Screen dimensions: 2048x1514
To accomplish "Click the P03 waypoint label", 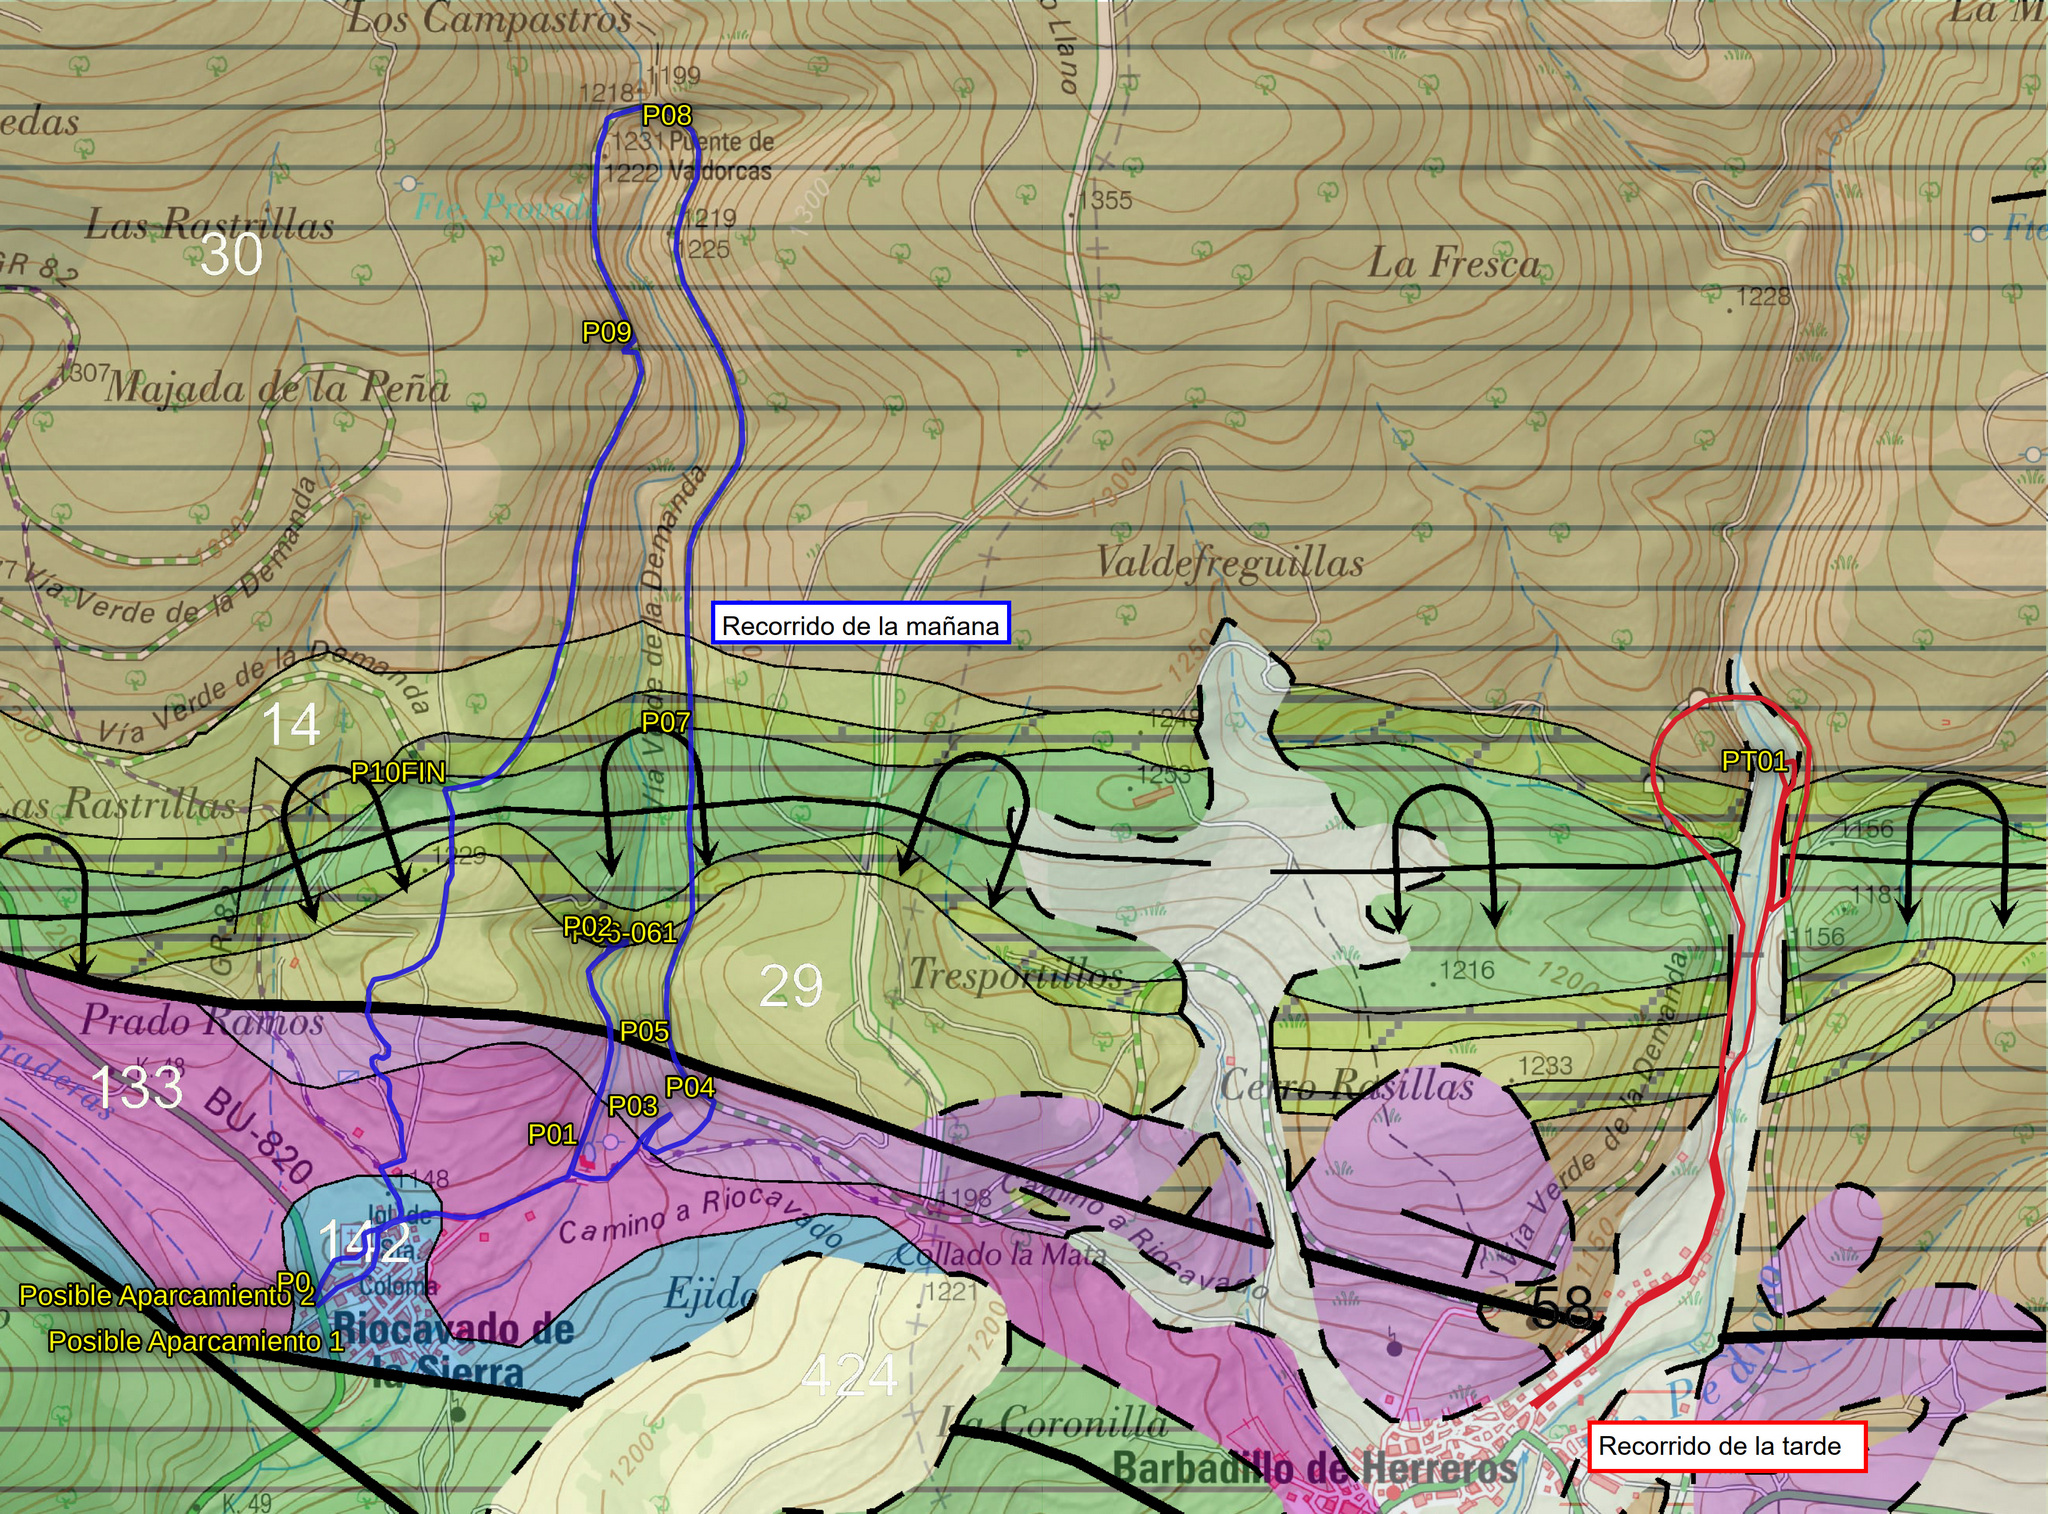I will [633, 1106].
